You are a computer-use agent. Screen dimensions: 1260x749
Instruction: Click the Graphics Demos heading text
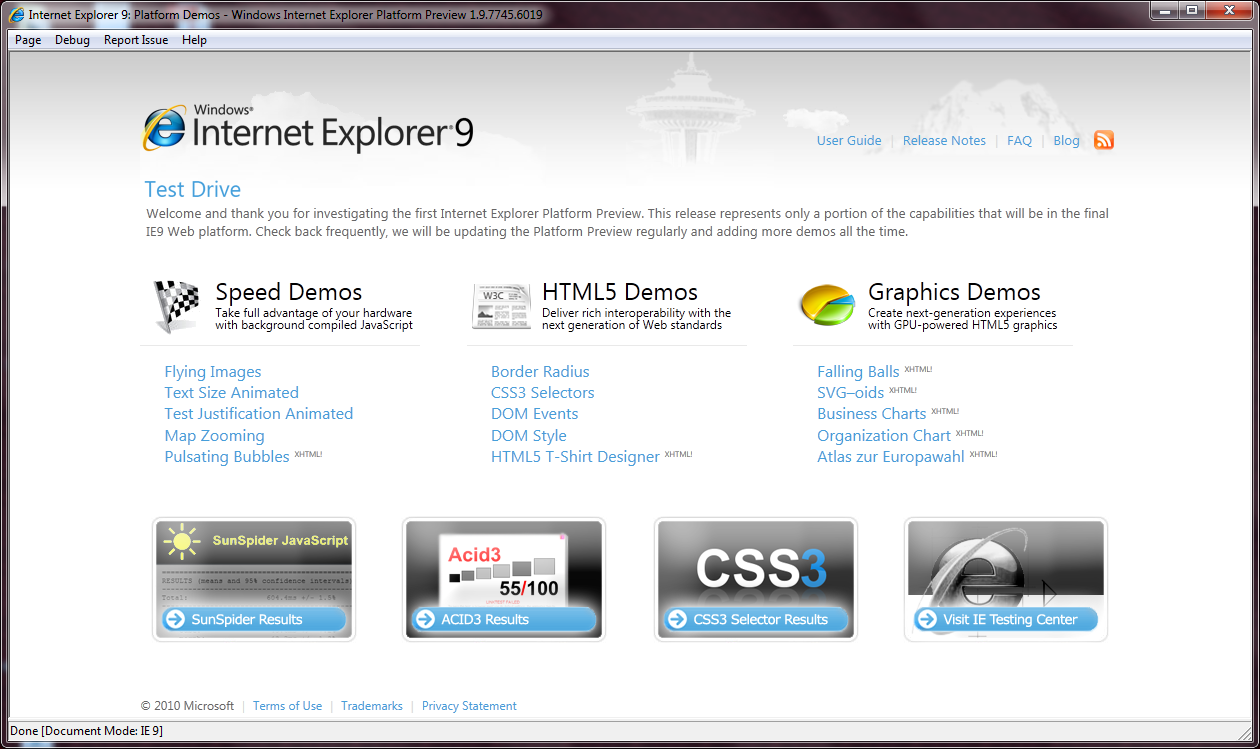(954, 292)
